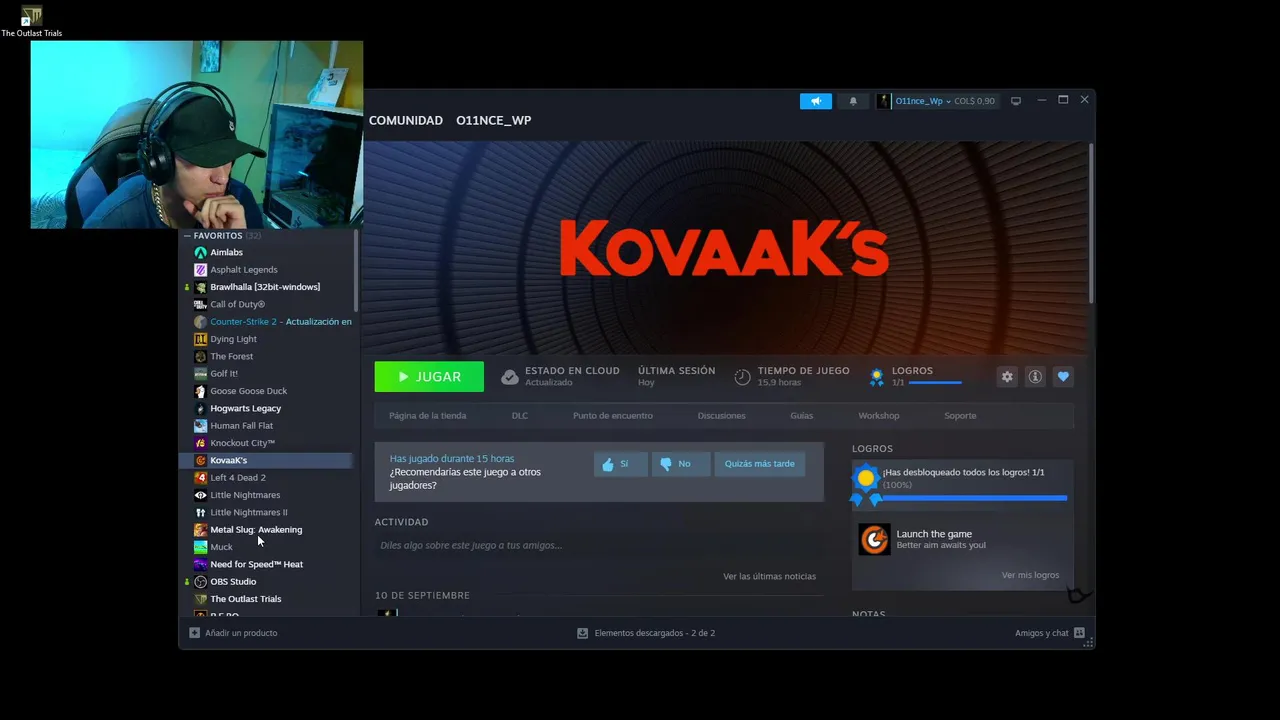Screen dimensions: 1280x720
Task: Select Little Nightmares II game icon
Action: (x=200, y=512)
